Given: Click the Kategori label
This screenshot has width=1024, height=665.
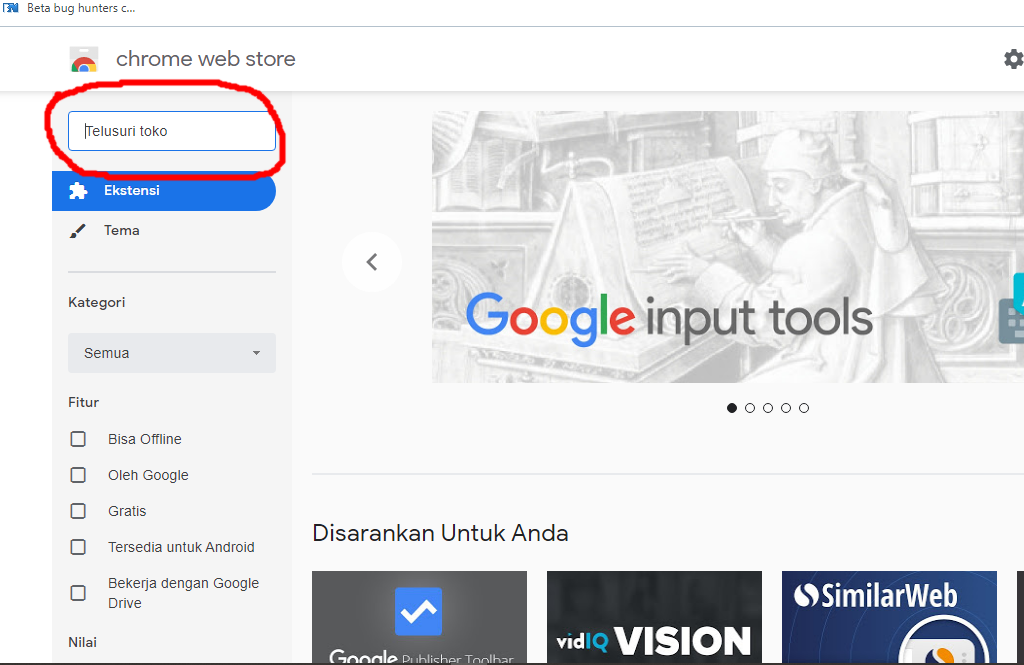Looking at the screenshot, I should (97, 302).
